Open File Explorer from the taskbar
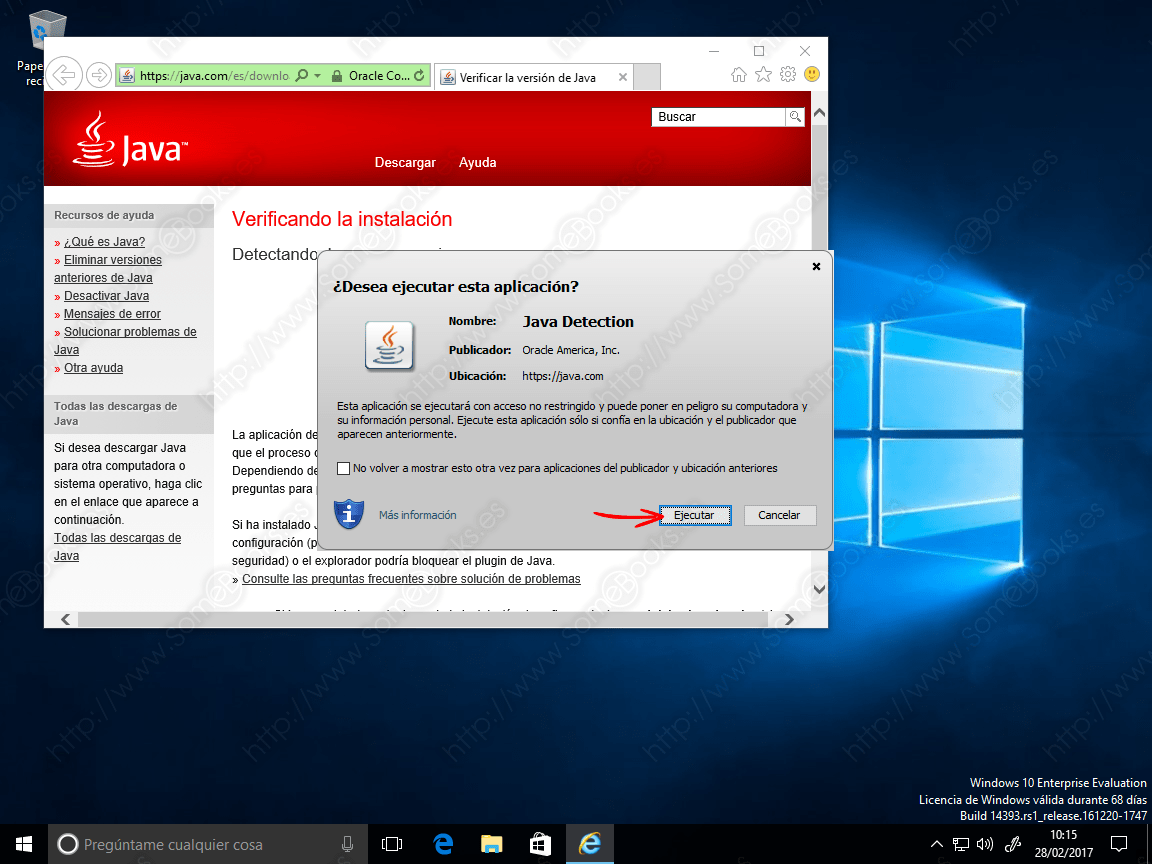1152x864 pixels. click(x=492, y=844)
